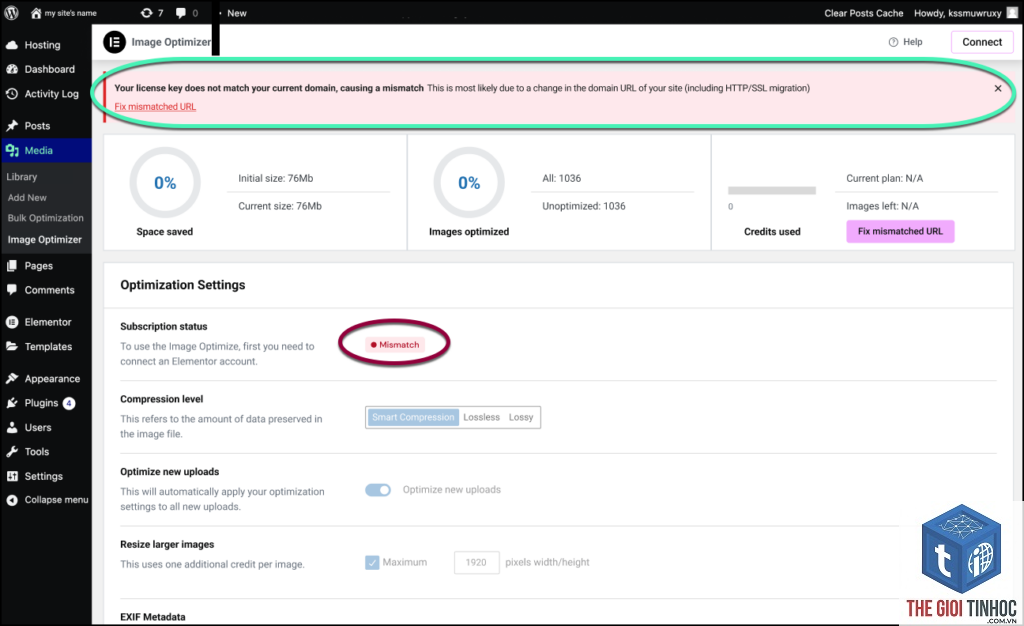
Task: Click the Posts pushpin icon
Action: pos(12,125)
